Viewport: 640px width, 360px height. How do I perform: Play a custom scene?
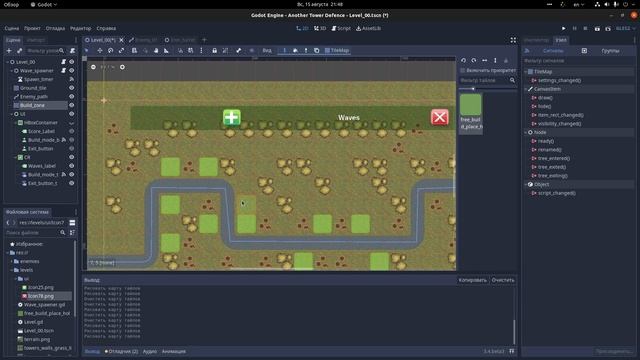tap(608, 29)
